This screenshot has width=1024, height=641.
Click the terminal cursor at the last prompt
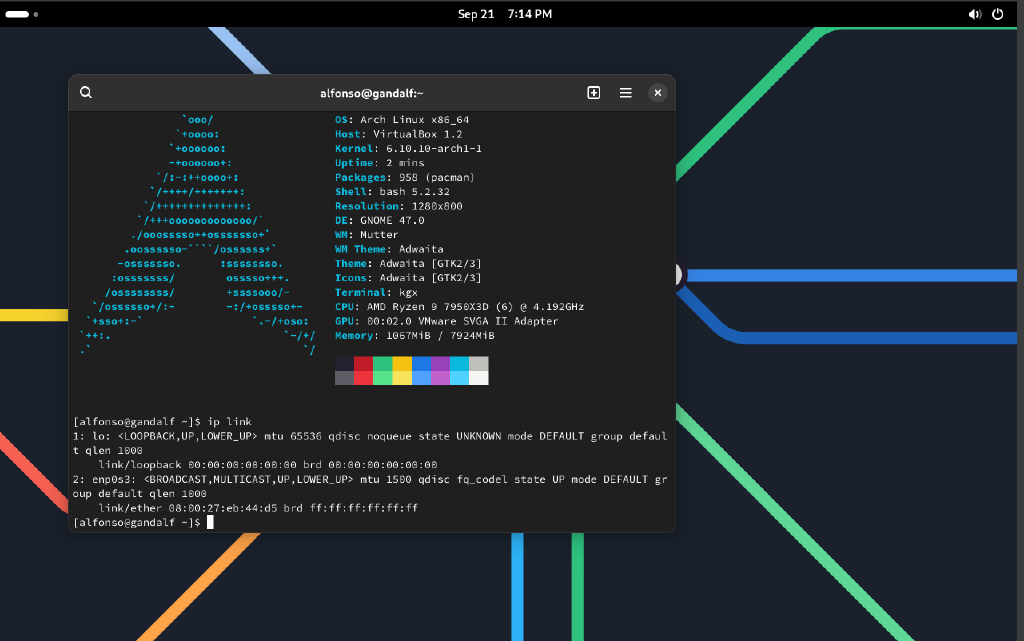pyautogui.click(x=210, y=522)
